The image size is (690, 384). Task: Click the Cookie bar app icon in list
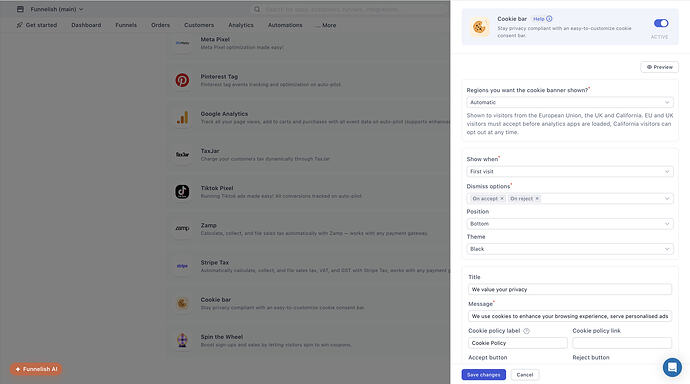tap(182, 303)
